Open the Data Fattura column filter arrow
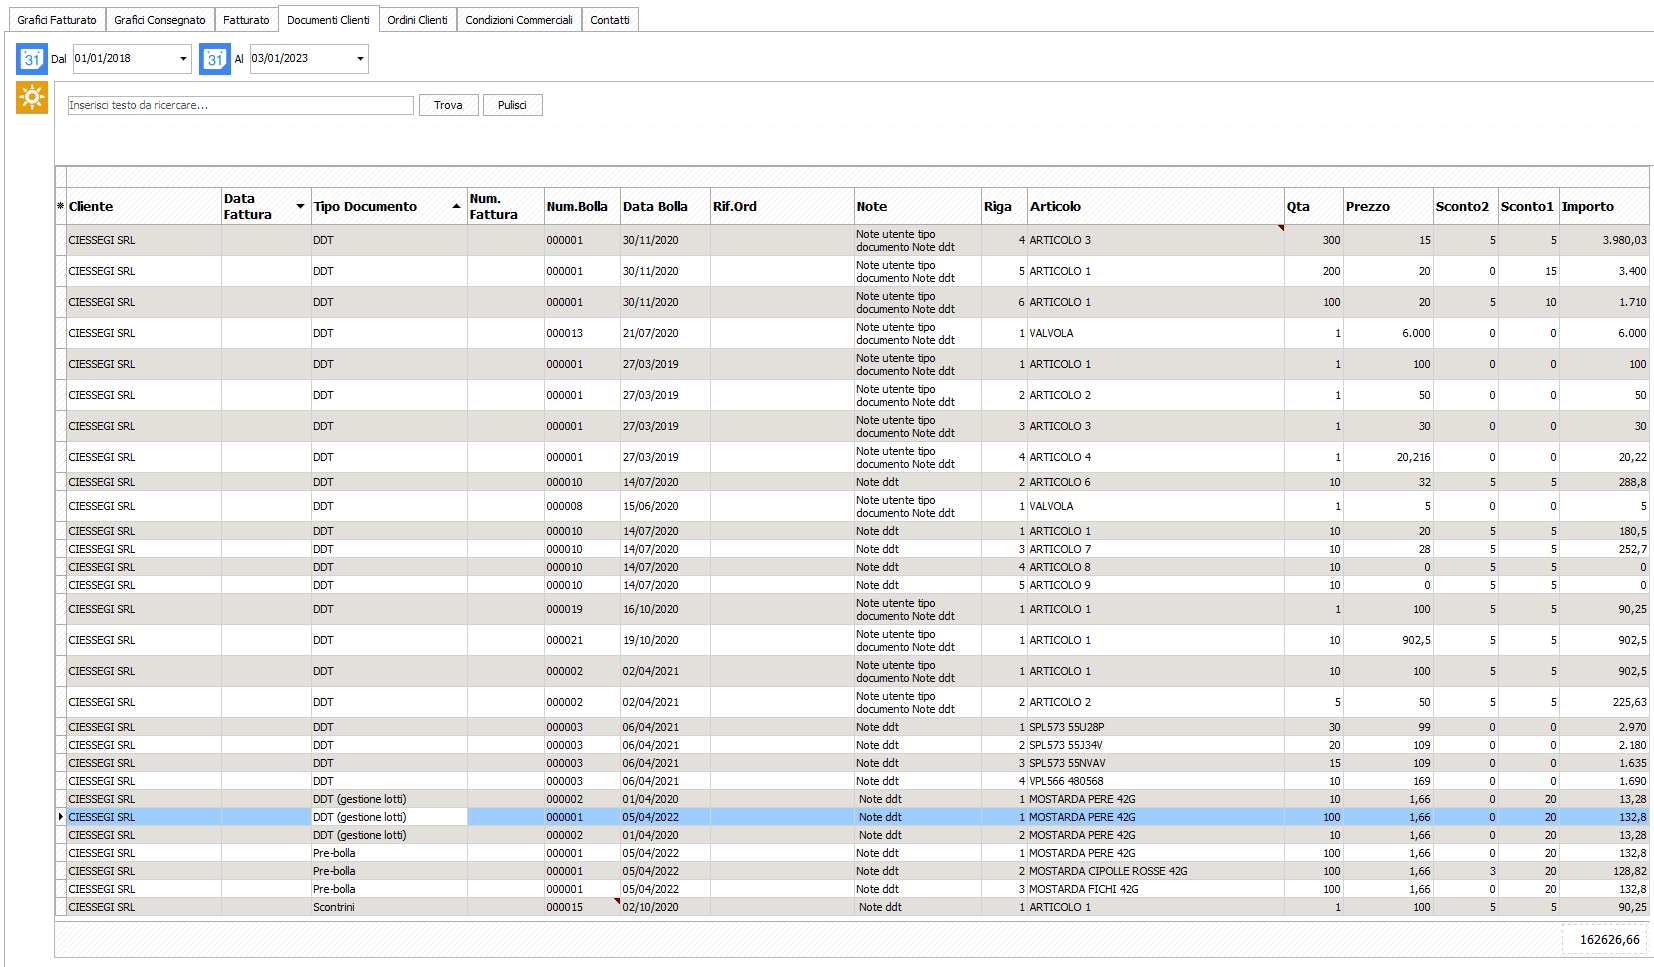The image size is (1654, 967). click(300, 206)
